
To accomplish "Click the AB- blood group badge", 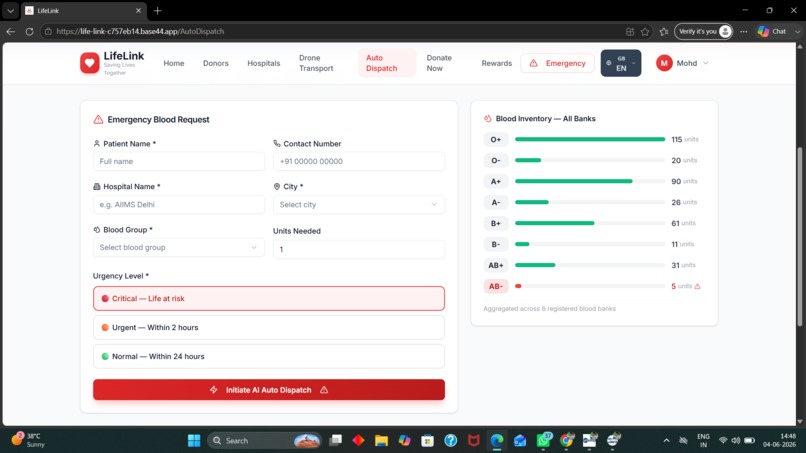I will (x=496, y=286).
